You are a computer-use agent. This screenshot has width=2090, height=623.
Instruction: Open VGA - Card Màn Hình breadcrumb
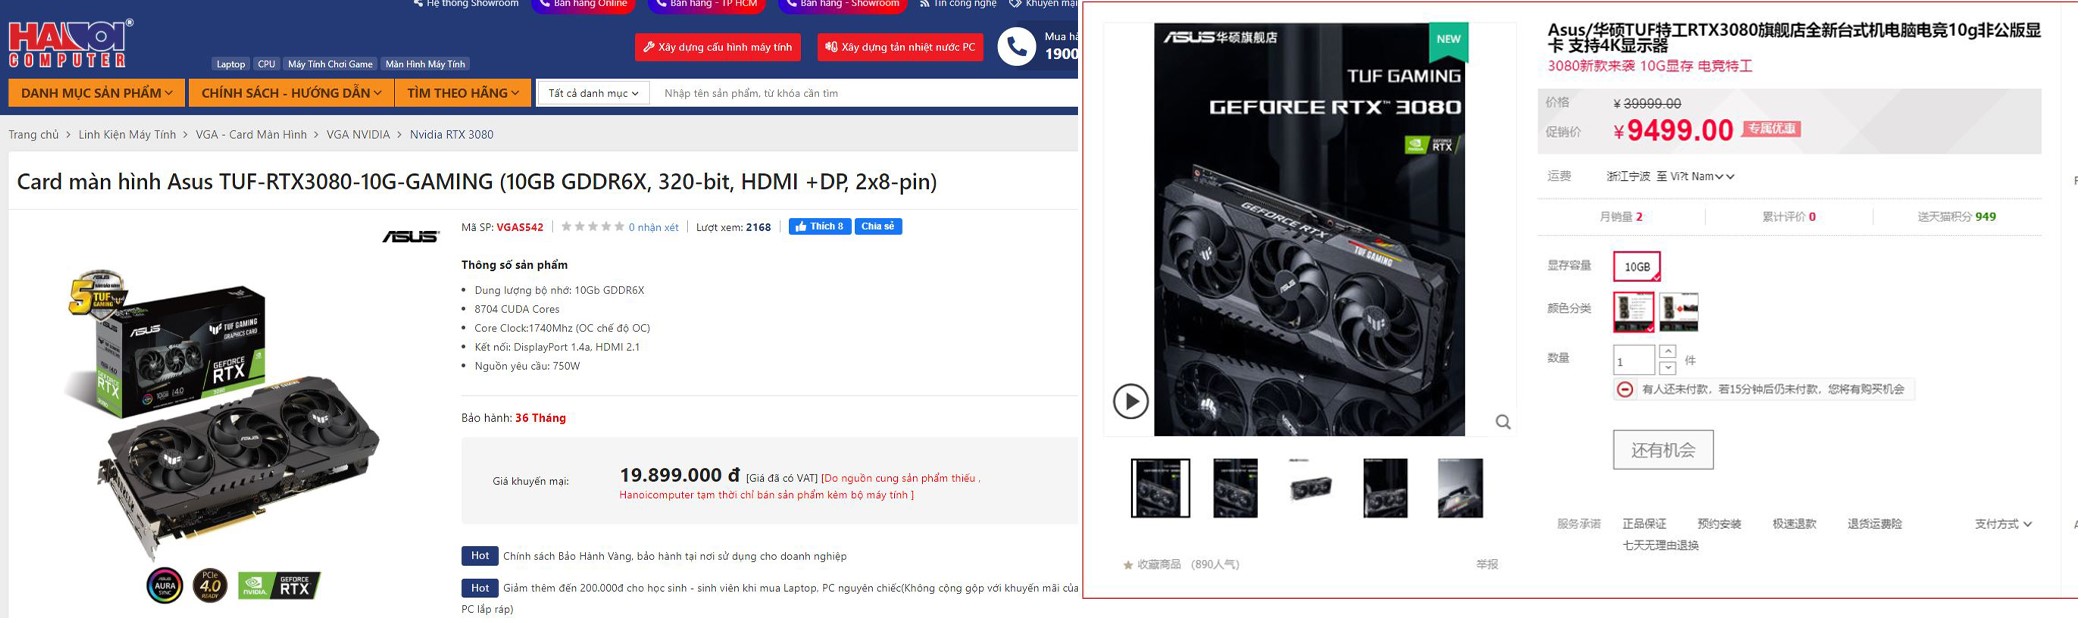coord(252,135)
